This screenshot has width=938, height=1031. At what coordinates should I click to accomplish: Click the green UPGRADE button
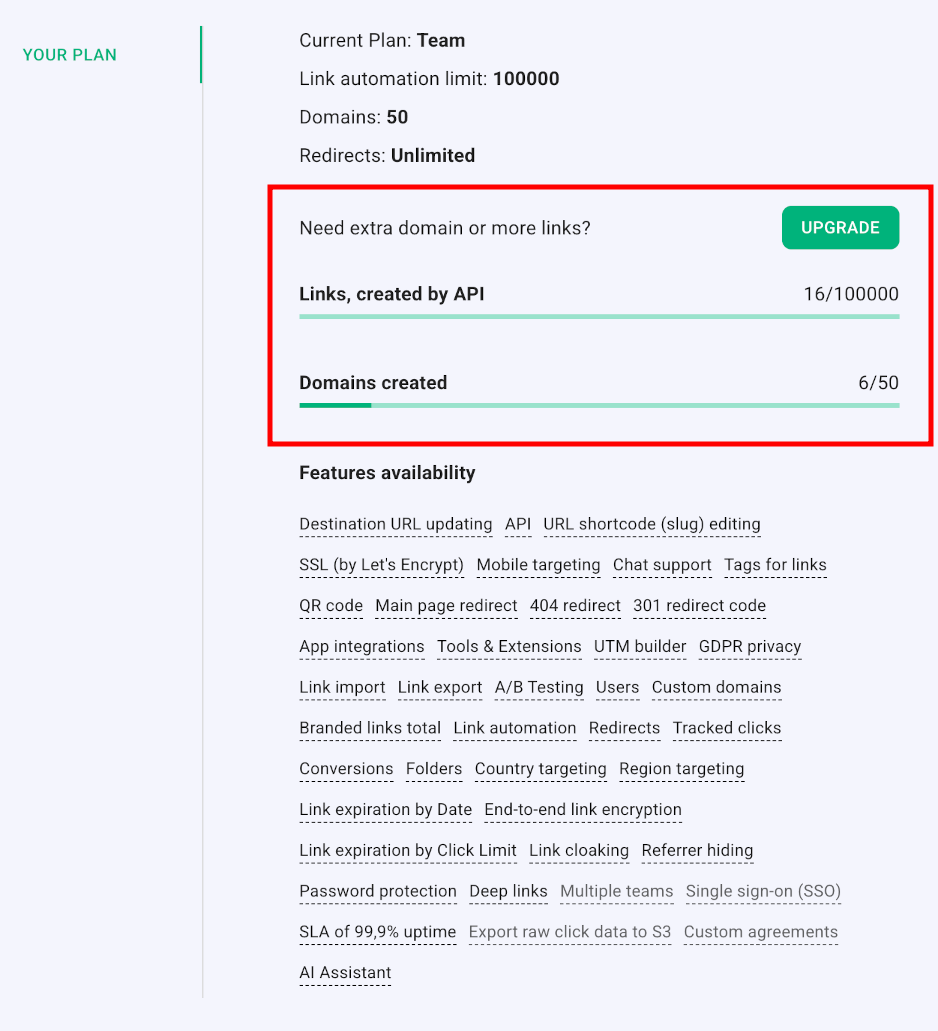pyautogui.click(x=840, y=228)
